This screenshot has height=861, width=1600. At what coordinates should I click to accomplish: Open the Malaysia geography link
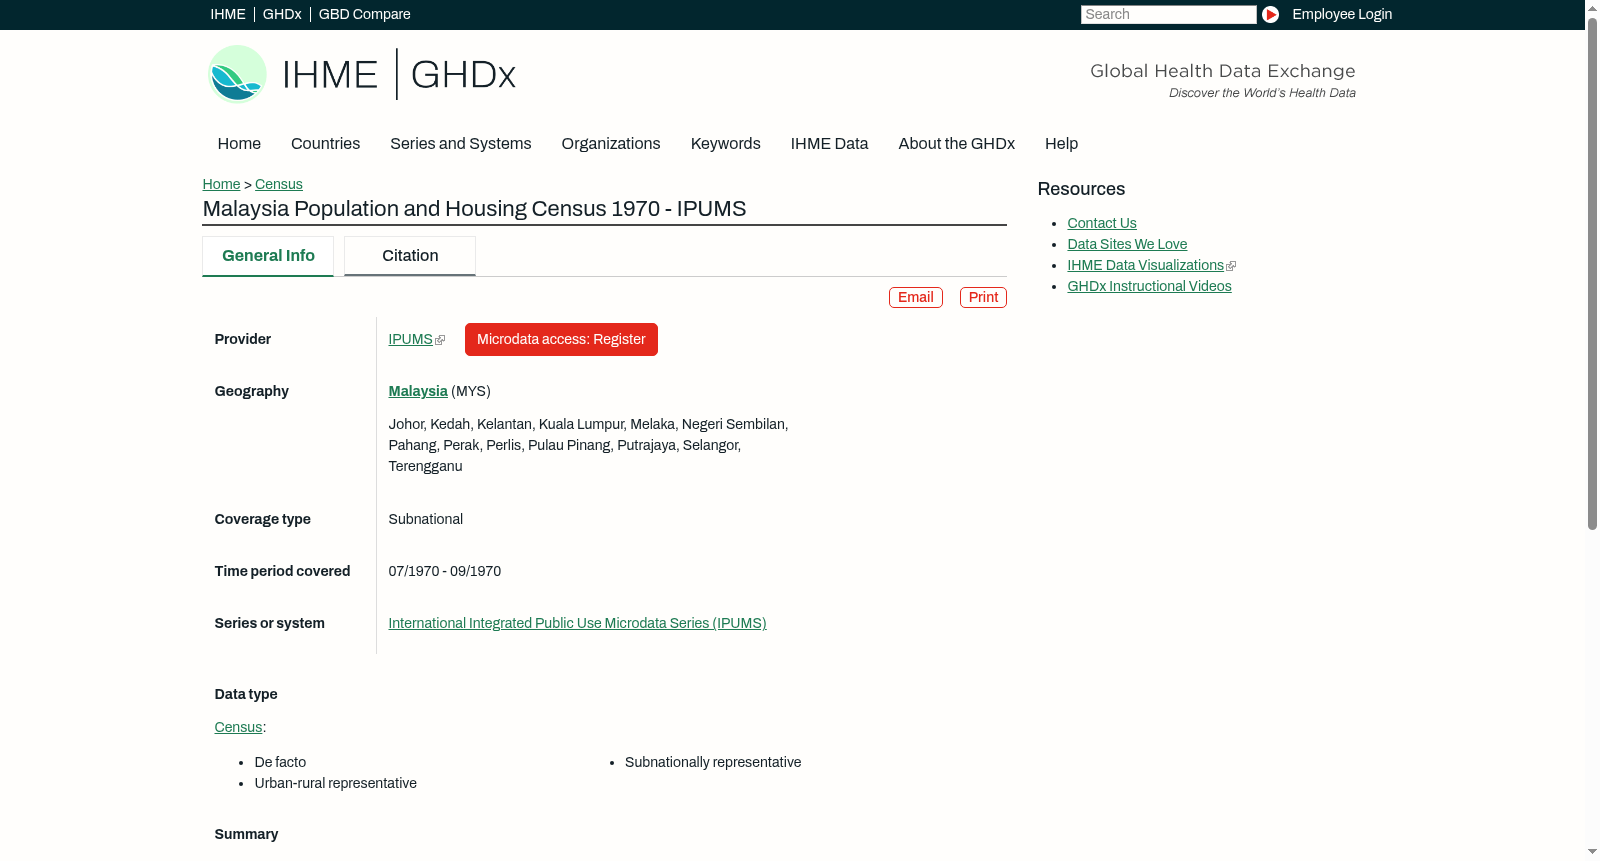click(x=418, y=392)
